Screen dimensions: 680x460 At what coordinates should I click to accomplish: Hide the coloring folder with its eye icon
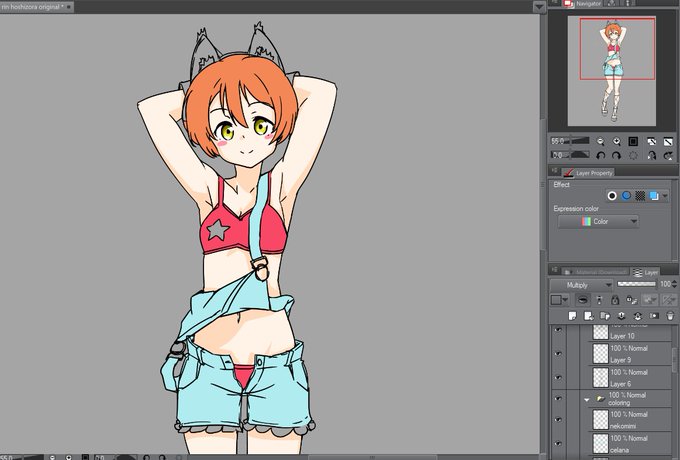point(558,398)
